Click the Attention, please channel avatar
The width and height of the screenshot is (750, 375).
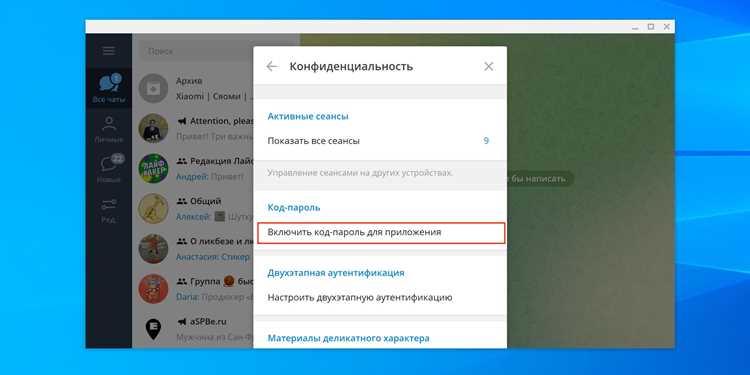pos(154,129)
